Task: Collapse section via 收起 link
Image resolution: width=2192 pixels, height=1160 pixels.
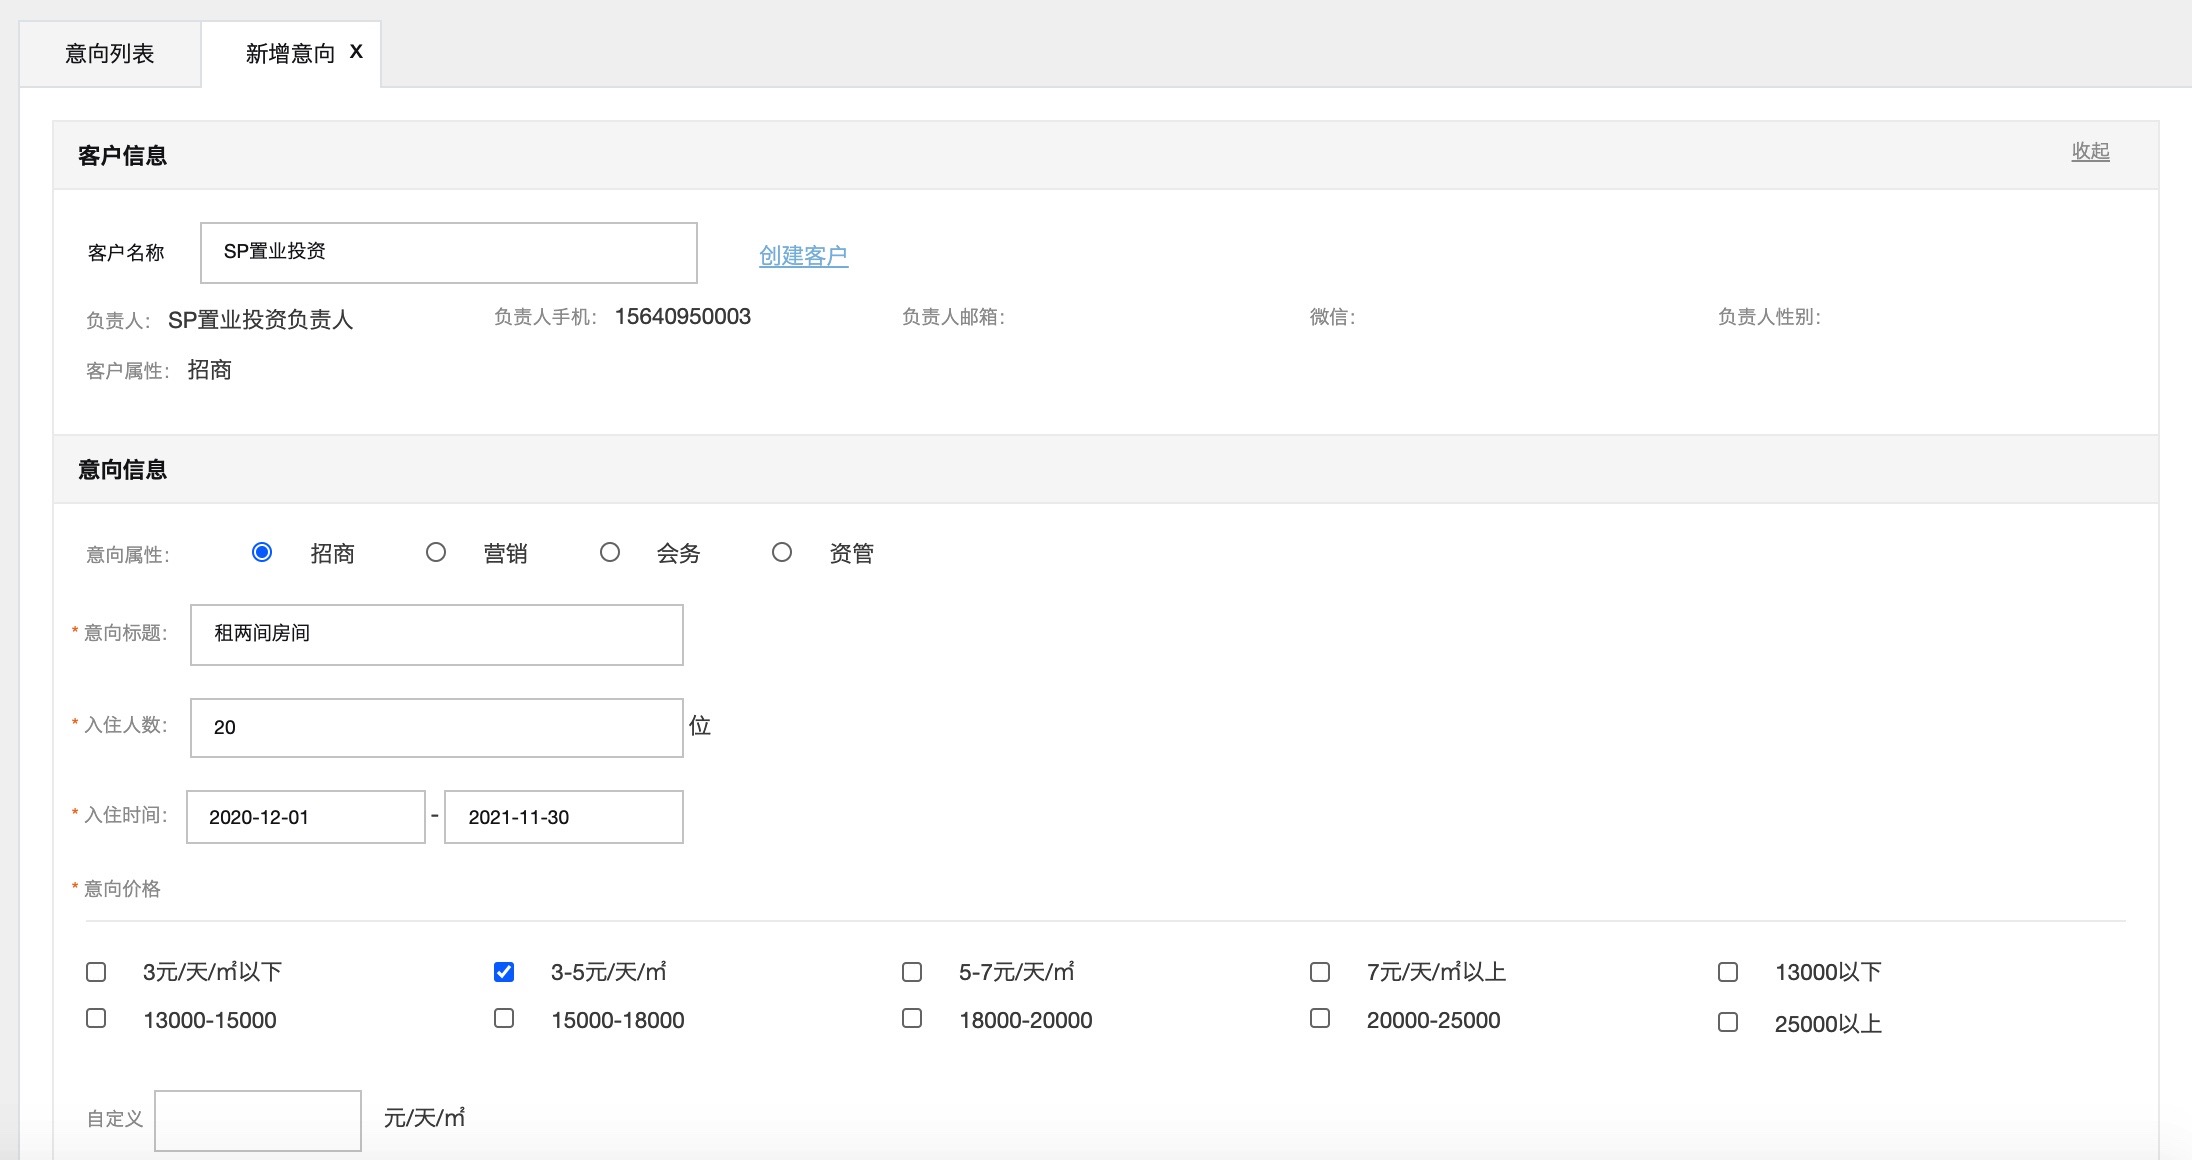Action: [x=2090, y=151]
